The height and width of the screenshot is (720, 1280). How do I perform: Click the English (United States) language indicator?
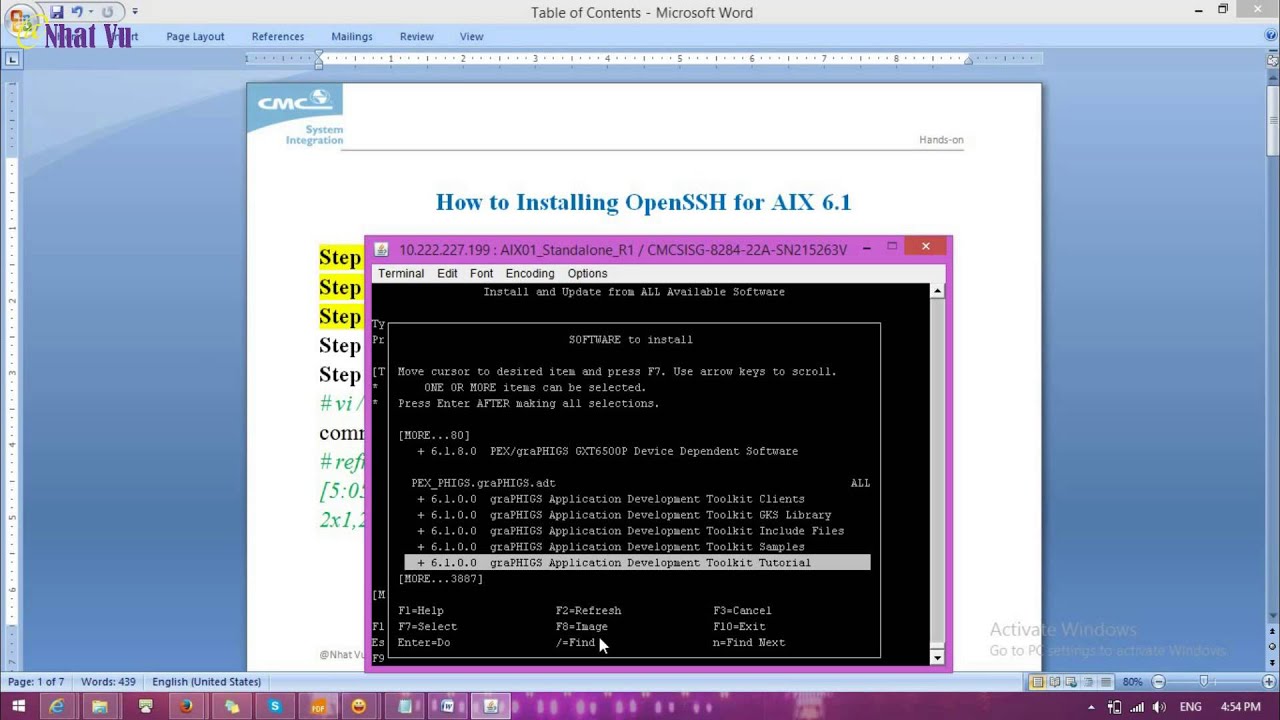point(206,682)
